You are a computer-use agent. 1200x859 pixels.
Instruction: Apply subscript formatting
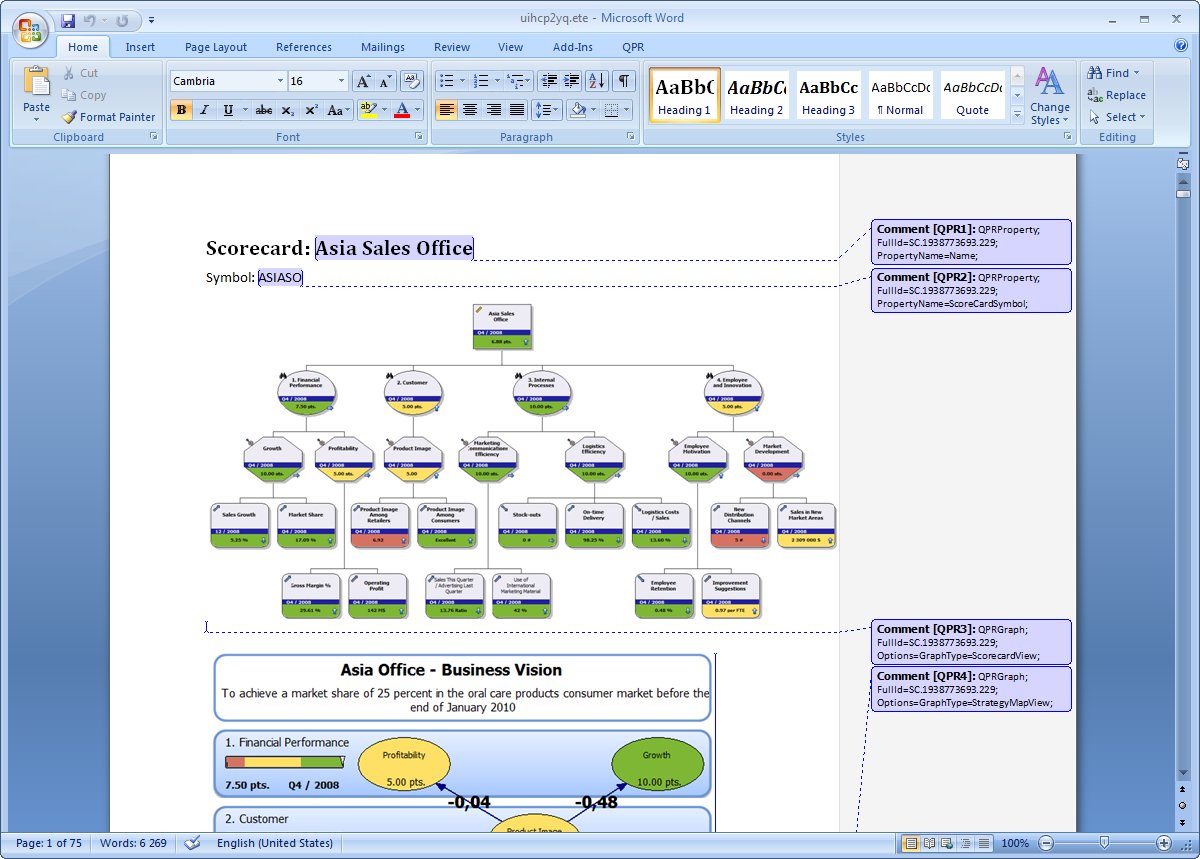pyautogui.click(x=288, y=110)
